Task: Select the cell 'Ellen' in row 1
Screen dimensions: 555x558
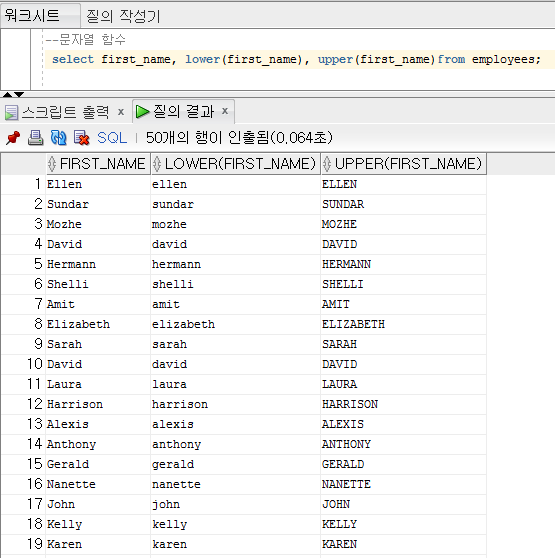Action: click(x=98, y=184)
